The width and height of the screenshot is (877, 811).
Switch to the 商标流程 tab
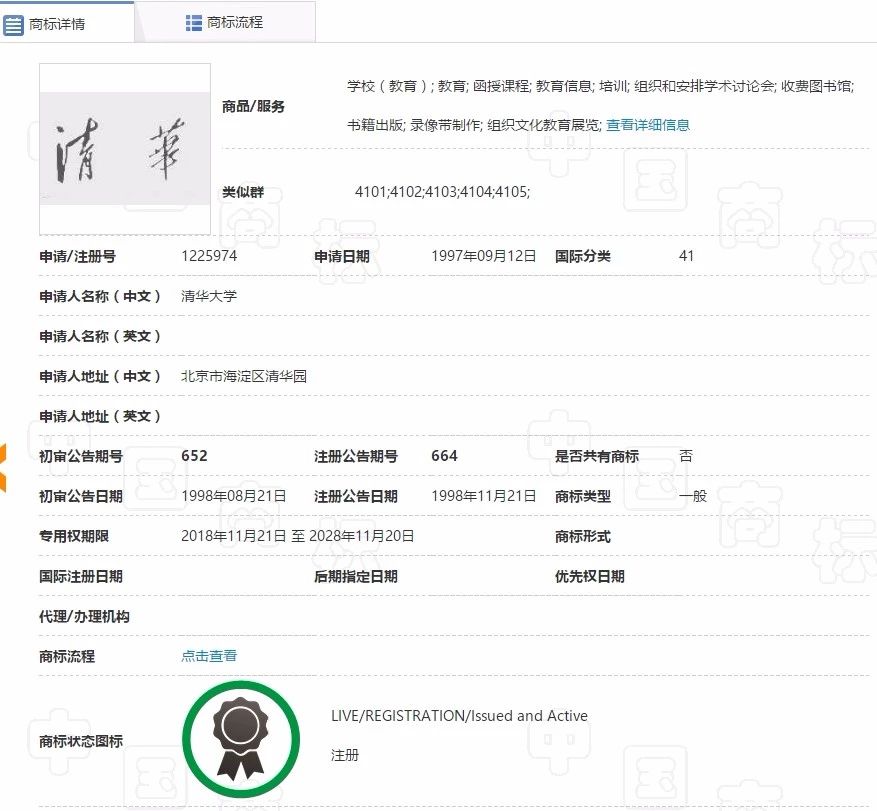click(x=225, y=22)
